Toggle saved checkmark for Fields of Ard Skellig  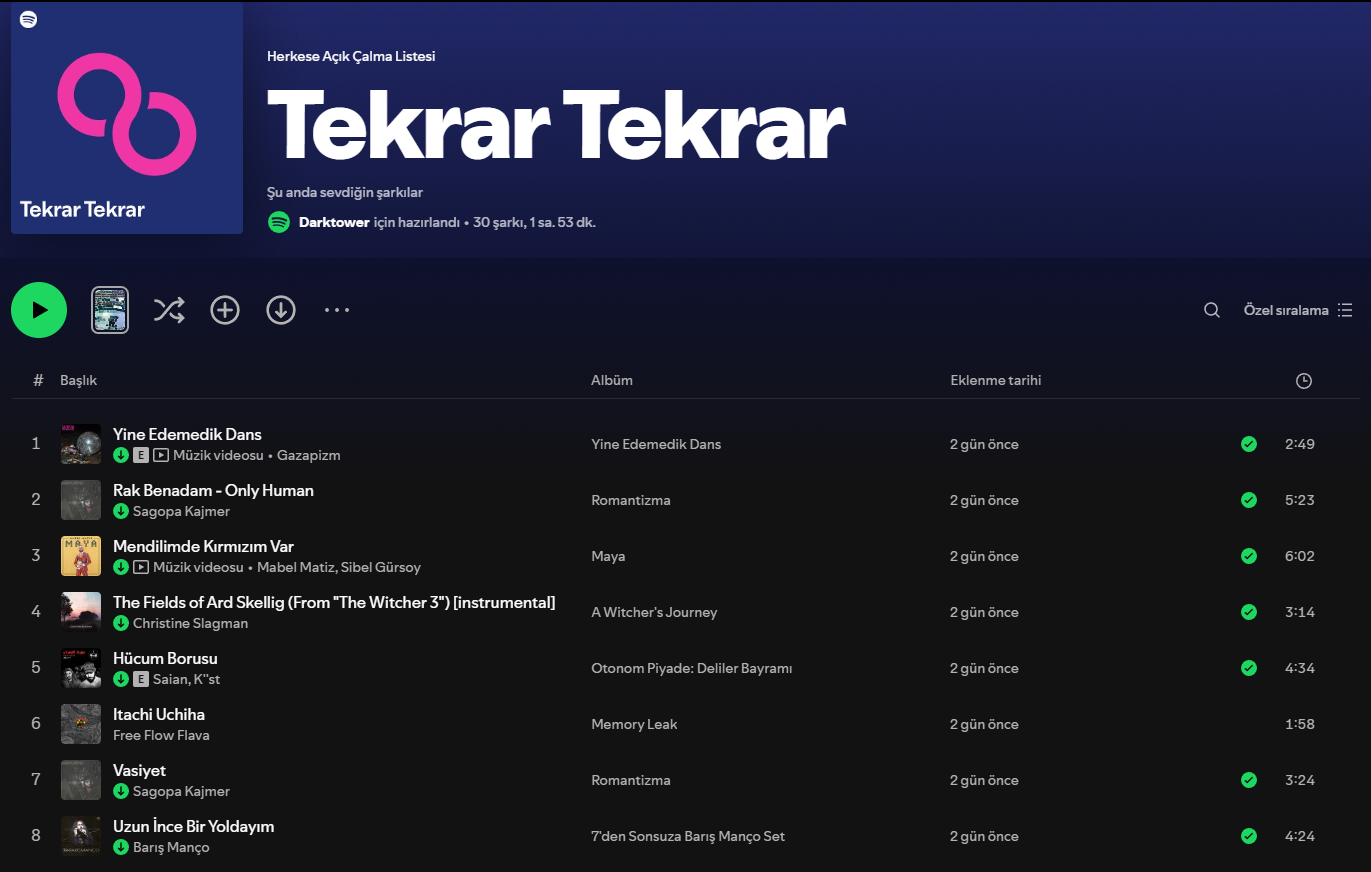point(1249,612)
